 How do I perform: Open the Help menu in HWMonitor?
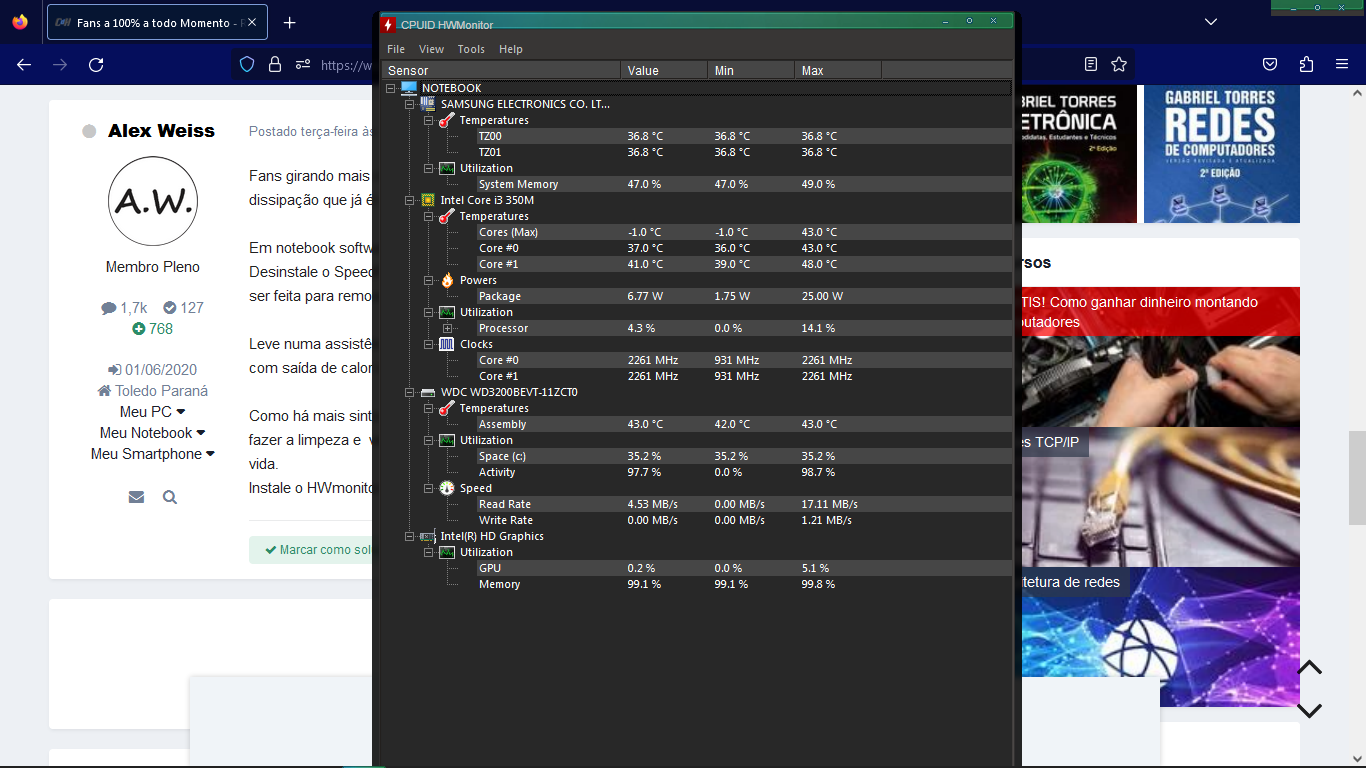click(511, 49)
